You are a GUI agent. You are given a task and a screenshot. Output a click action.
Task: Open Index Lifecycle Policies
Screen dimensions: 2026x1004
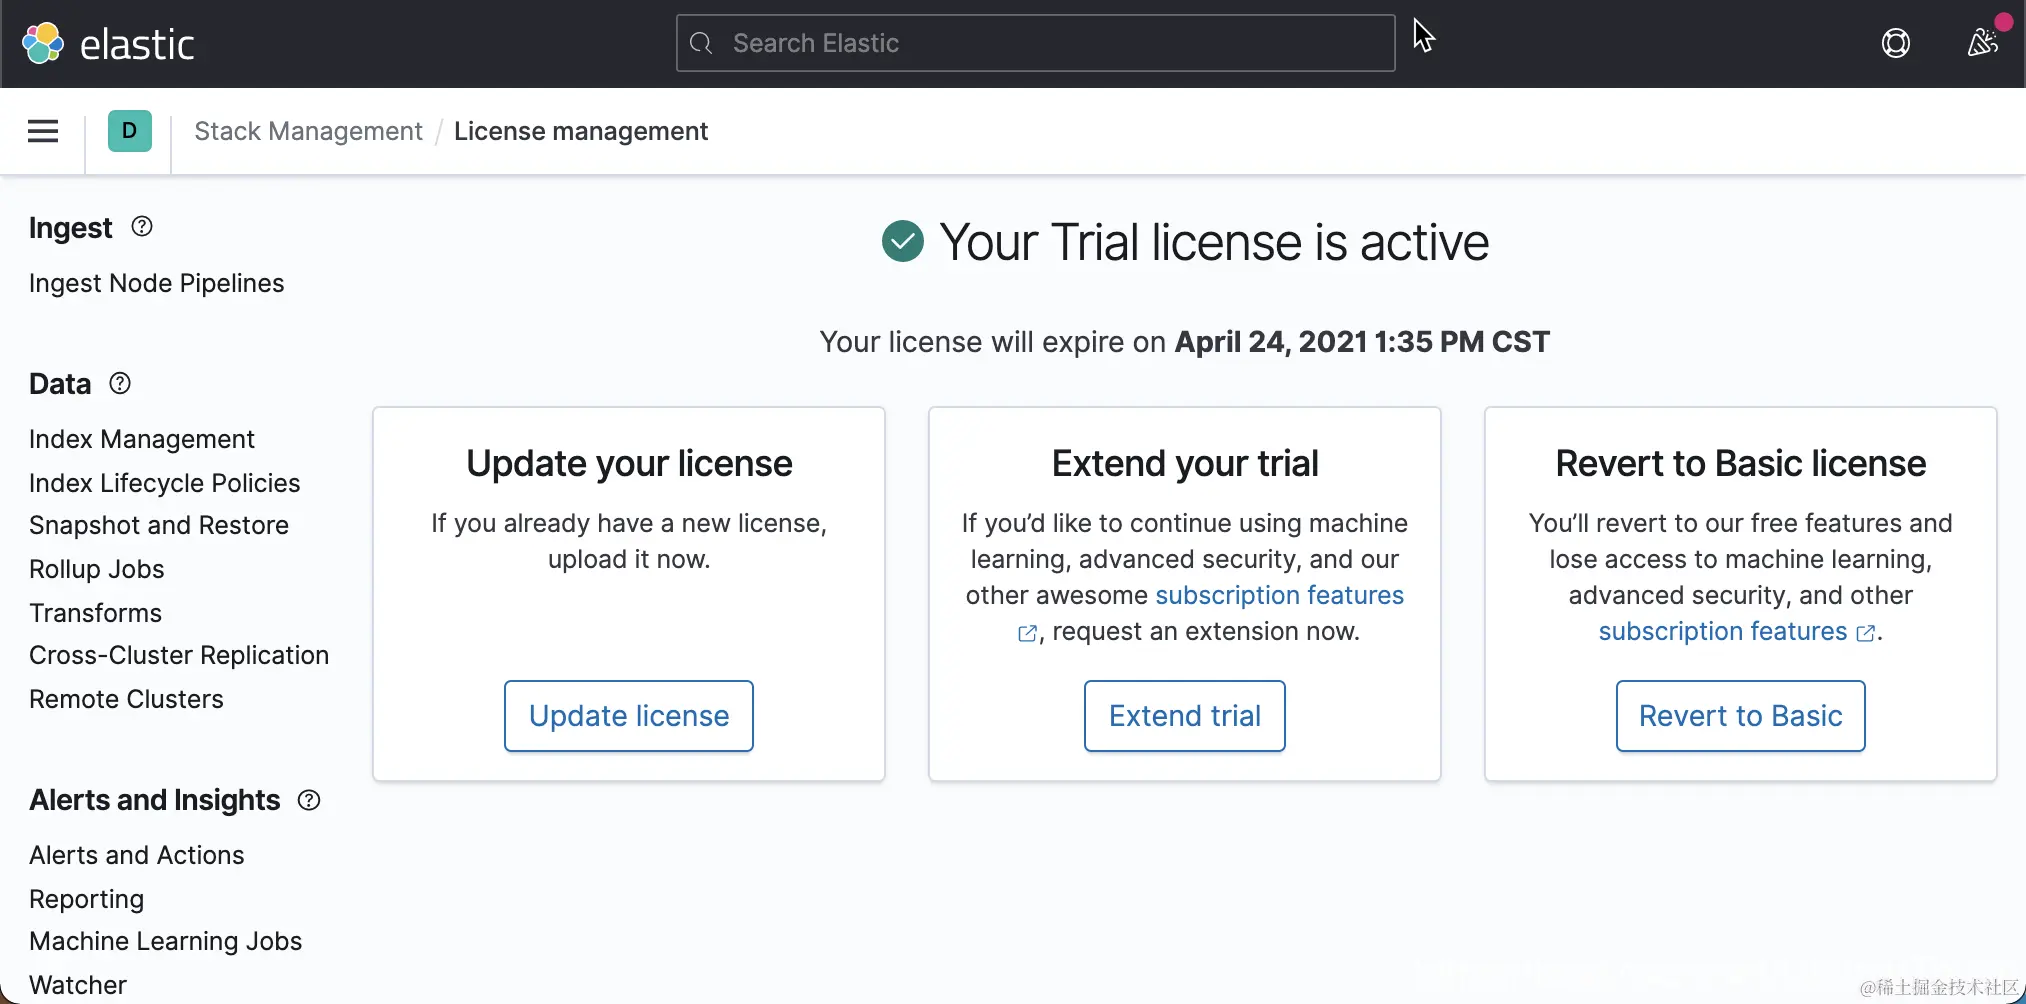(165, 483)
